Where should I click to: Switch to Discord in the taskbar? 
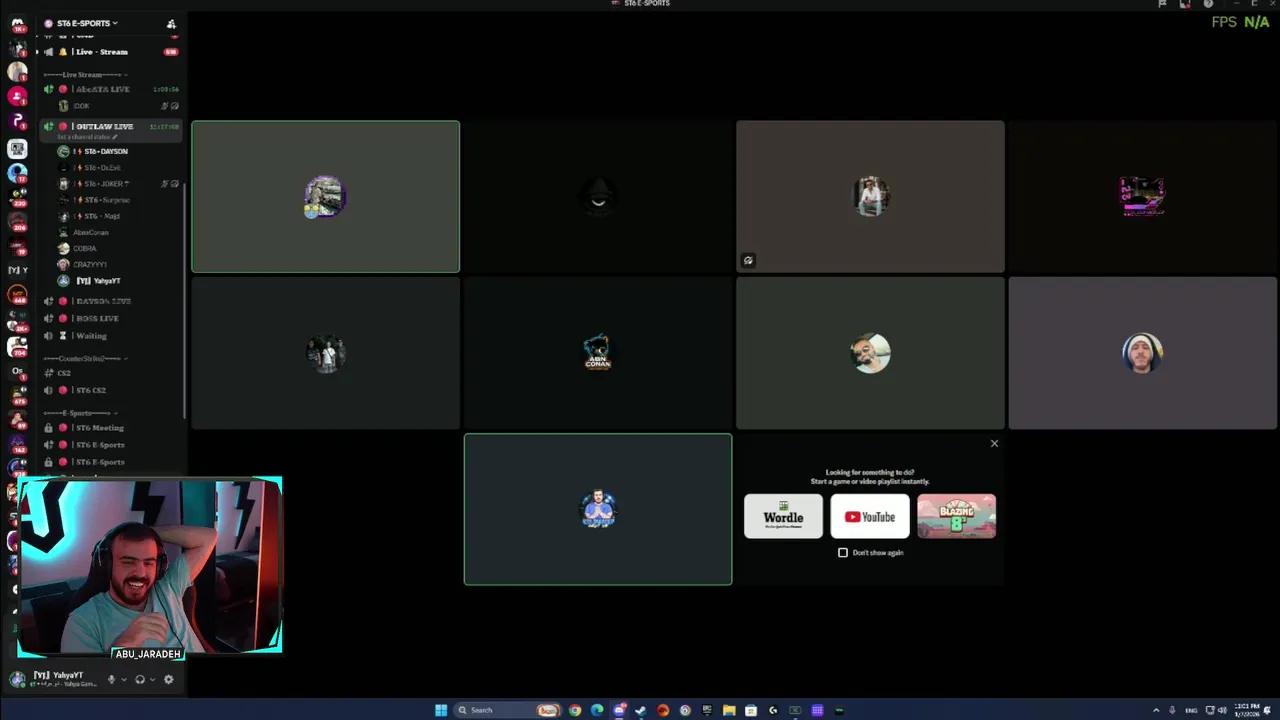coord(619,710)
